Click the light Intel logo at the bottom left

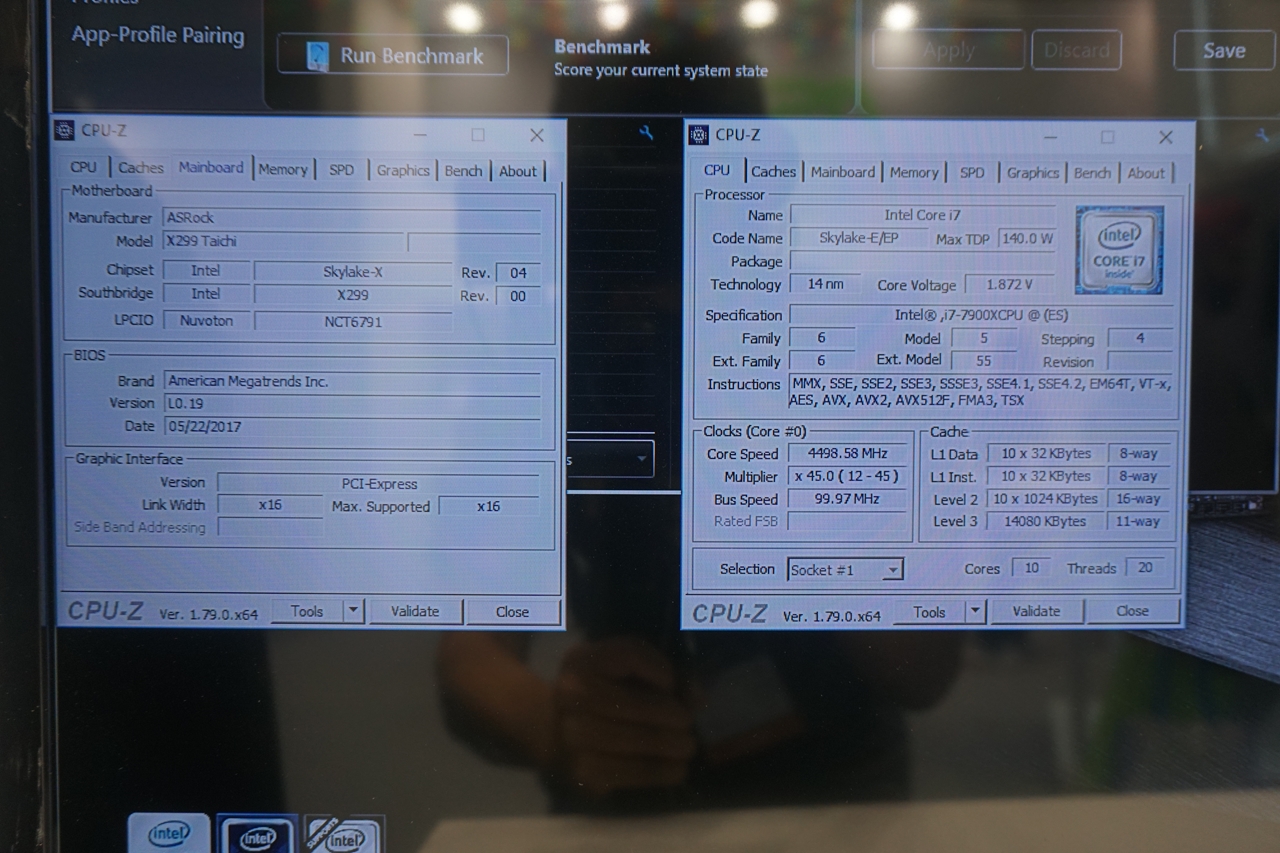(x=168, y=833)
